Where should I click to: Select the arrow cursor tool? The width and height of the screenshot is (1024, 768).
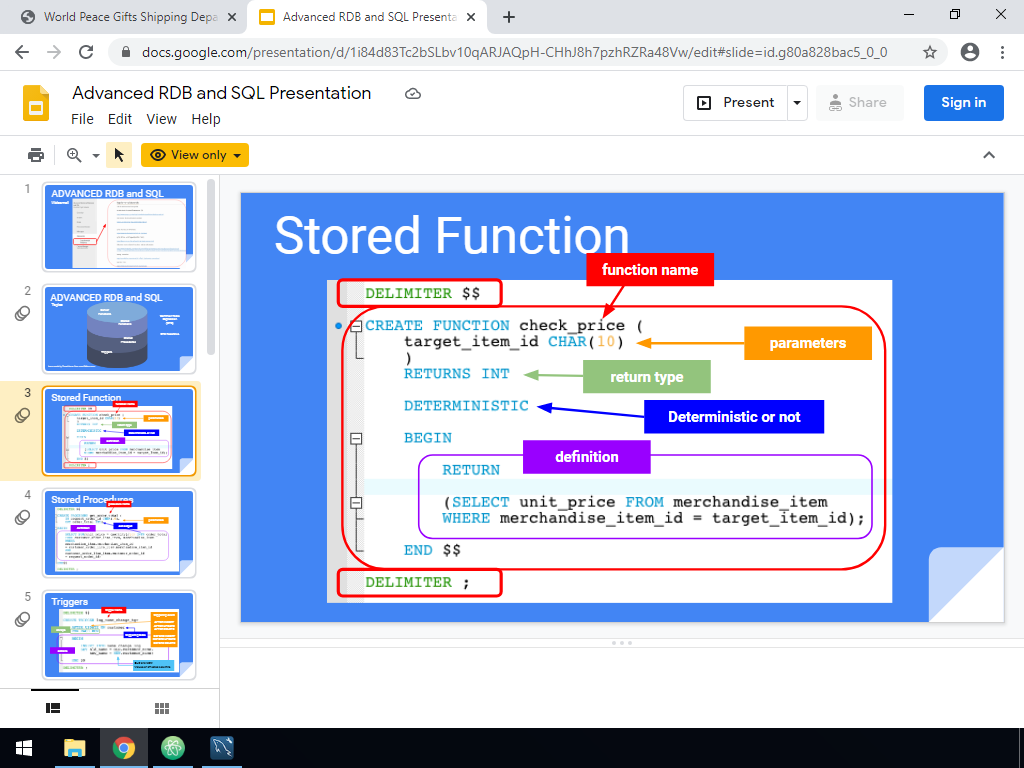[x=119, y=155]
